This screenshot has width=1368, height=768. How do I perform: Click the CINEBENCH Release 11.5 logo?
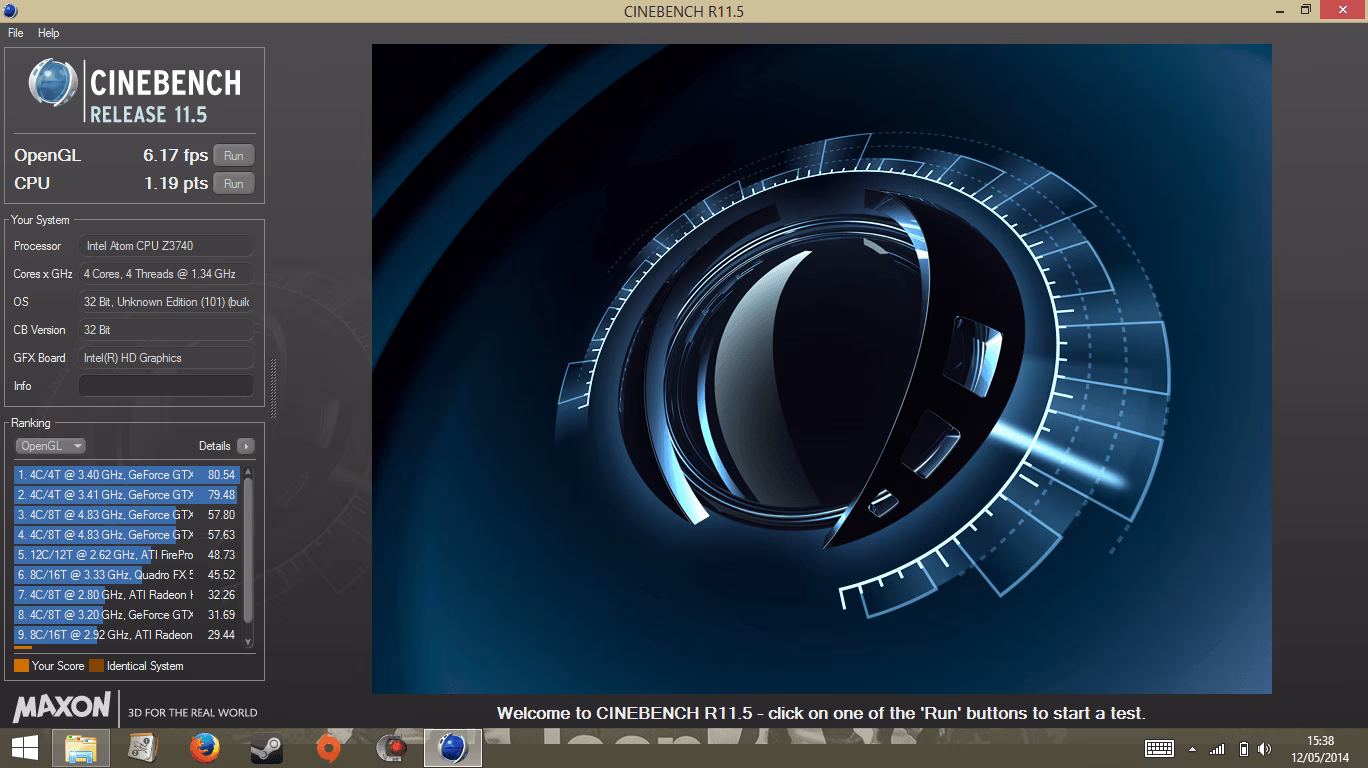click(135, 90)
